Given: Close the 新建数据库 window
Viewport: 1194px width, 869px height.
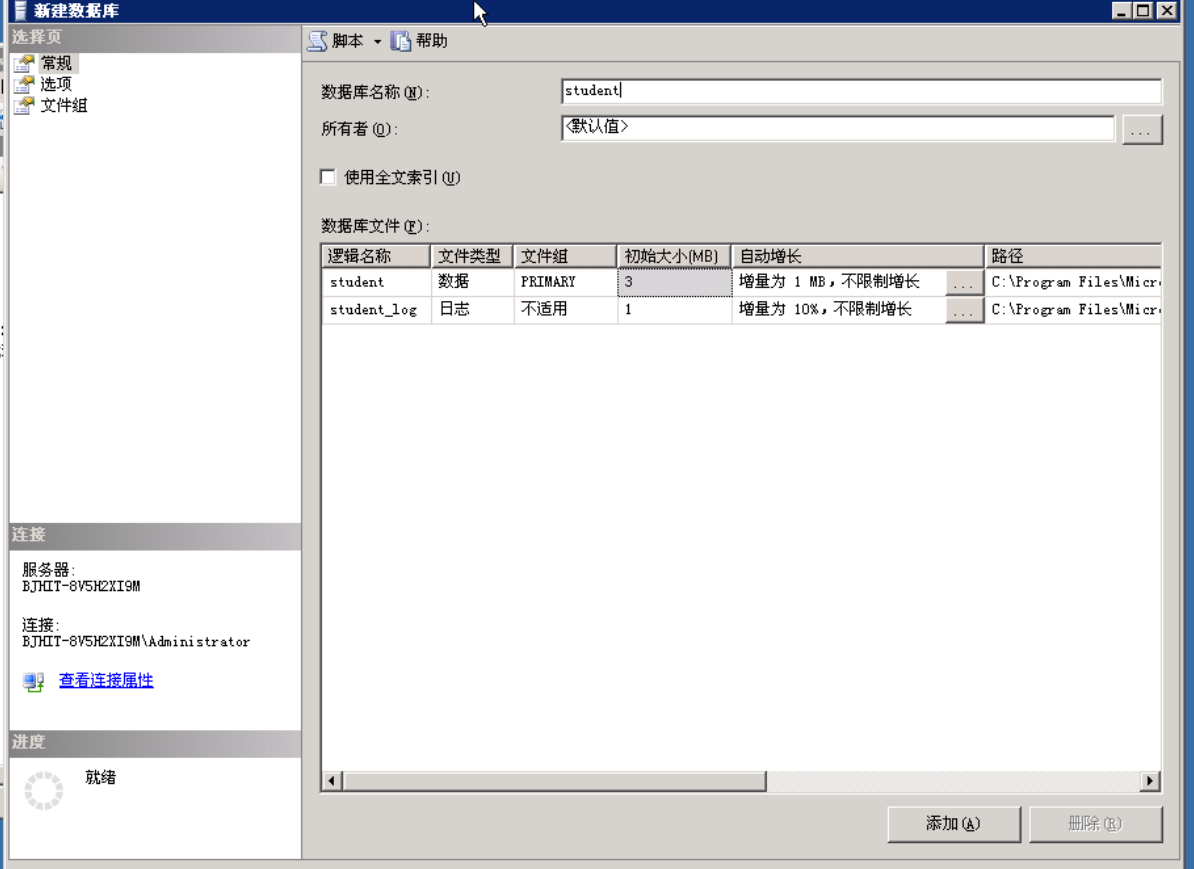Looking at the screenshot, I should [x=1167, y=10].
